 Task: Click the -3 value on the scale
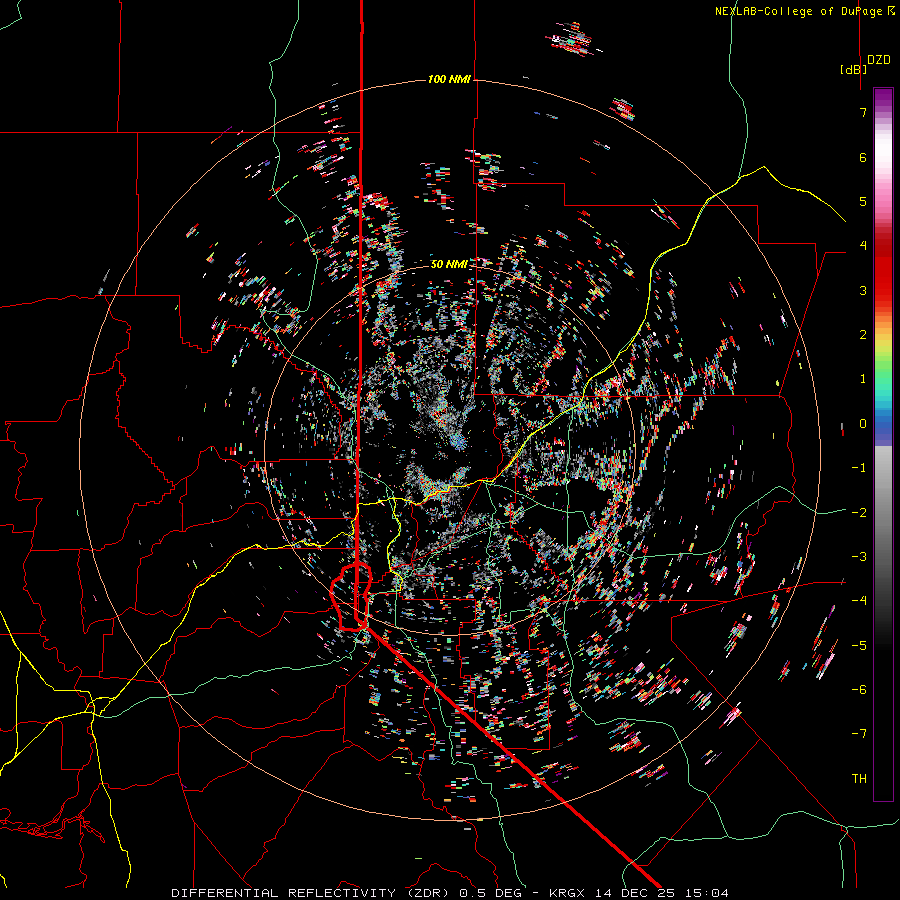coord(859,557)
